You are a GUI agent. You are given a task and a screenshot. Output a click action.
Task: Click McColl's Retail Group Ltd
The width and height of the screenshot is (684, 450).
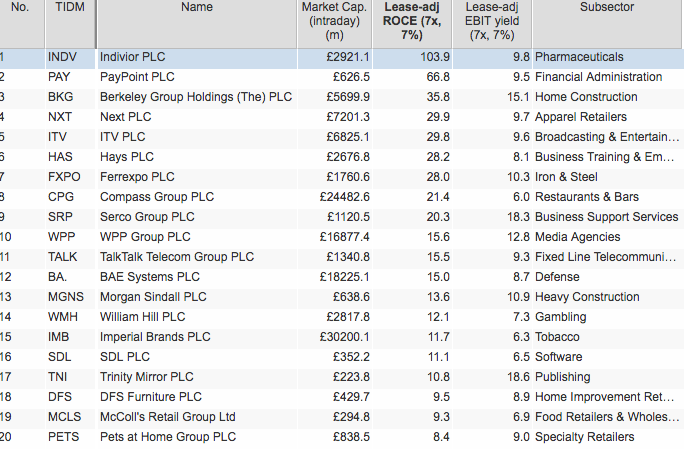point(168,417)
